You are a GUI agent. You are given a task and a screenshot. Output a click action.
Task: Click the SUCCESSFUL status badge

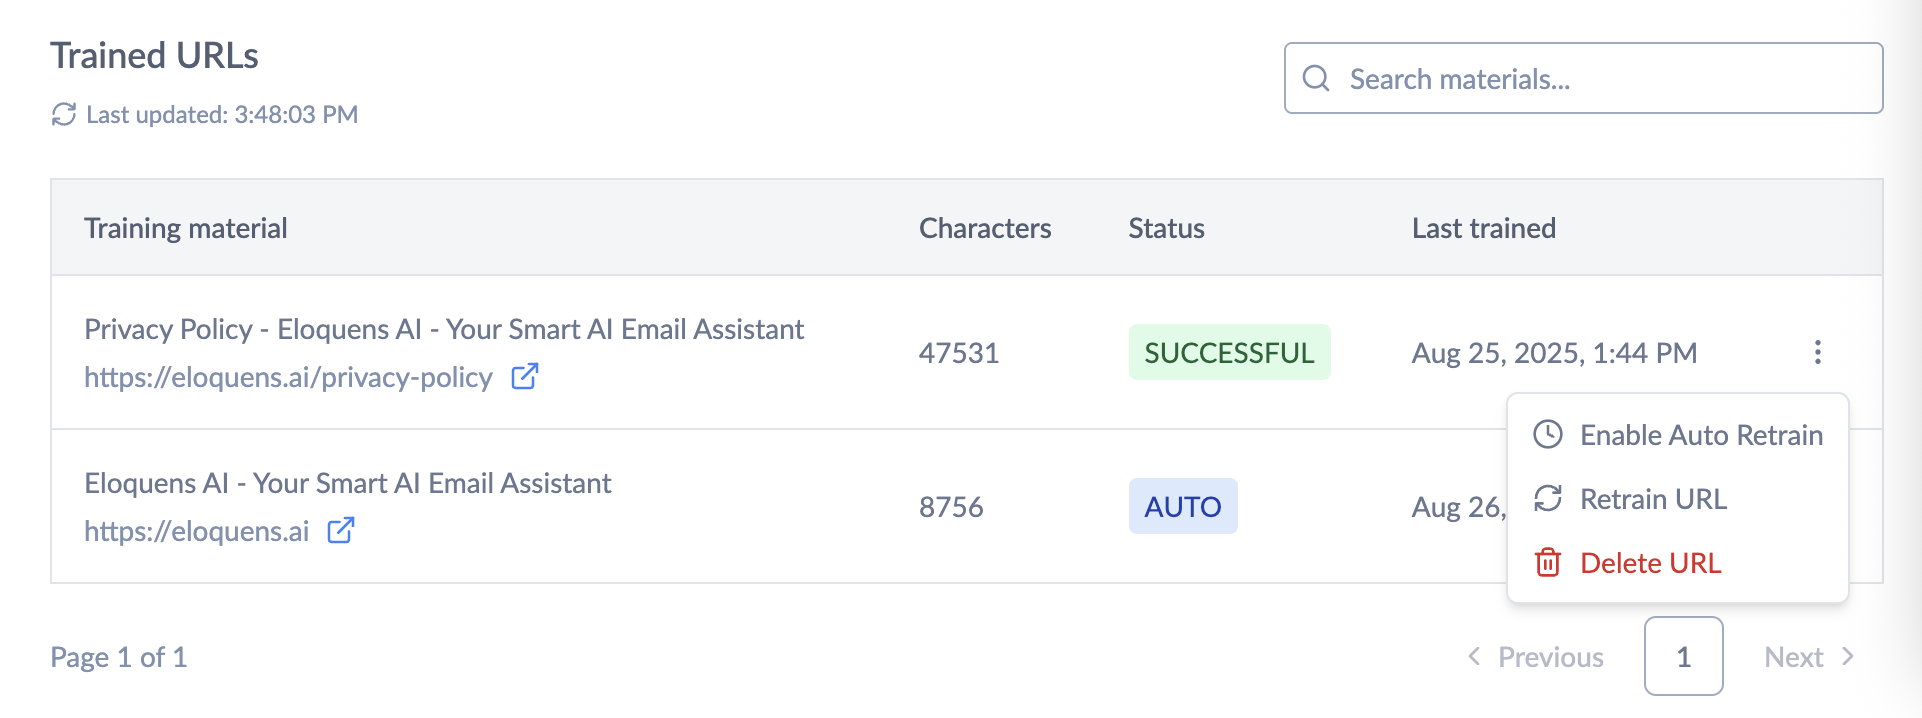1230,352
